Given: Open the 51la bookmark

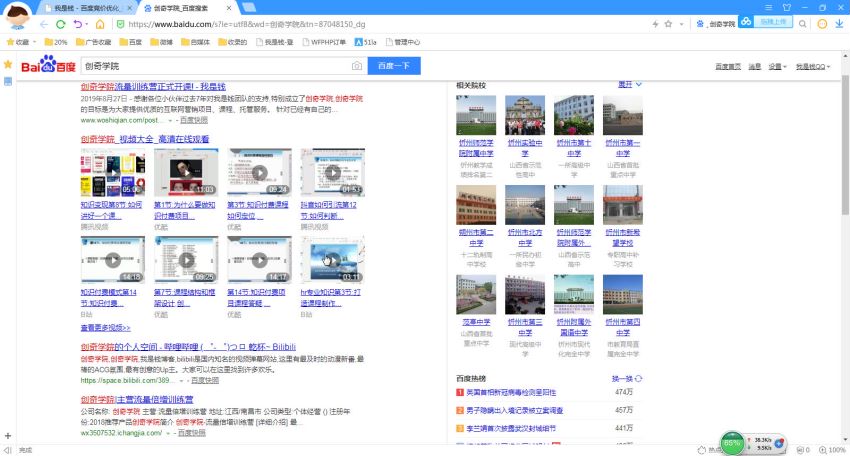Looking at the screenshot, I should click(365, 42).
